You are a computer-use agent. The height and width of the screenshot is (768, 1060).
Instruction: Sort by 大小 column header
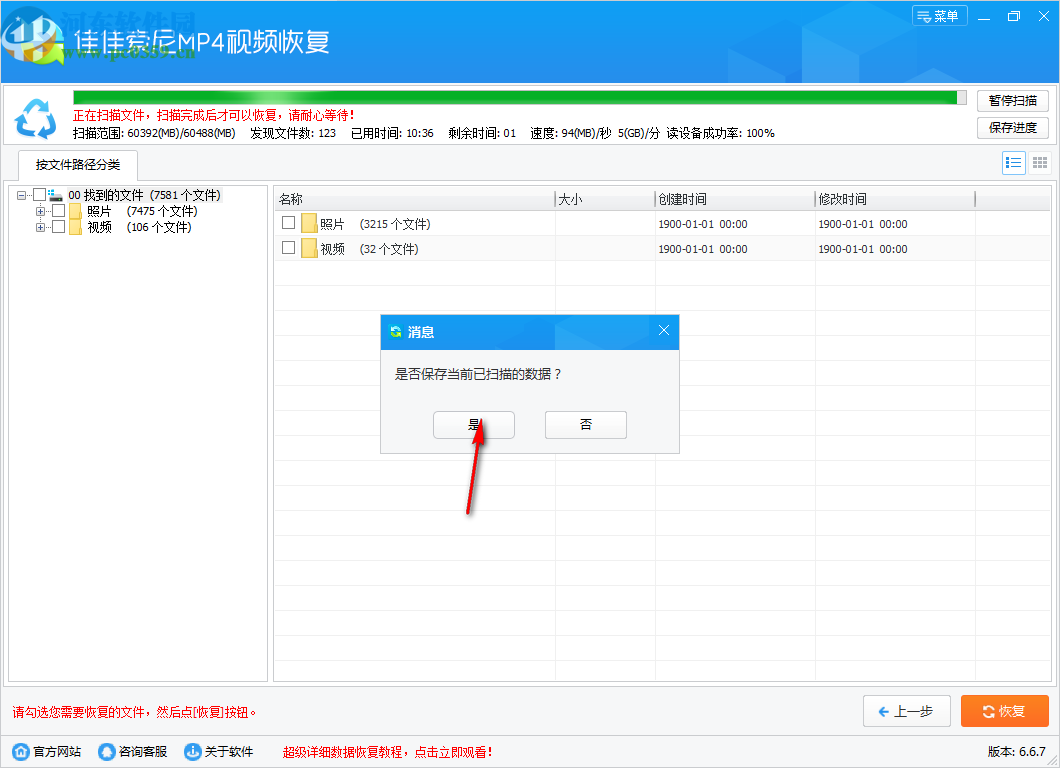click(605, 199)
